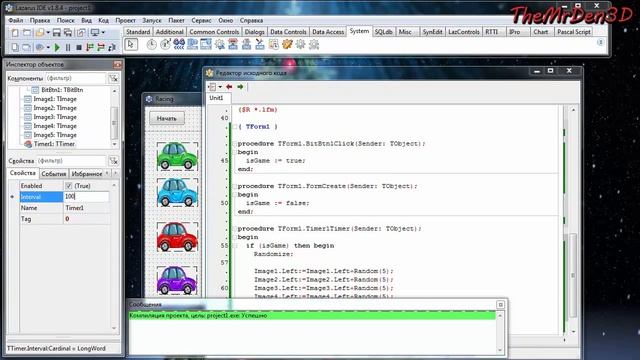Select the red car image on form
The height and width of the screenshot is (360, 640).
(177, 237)
